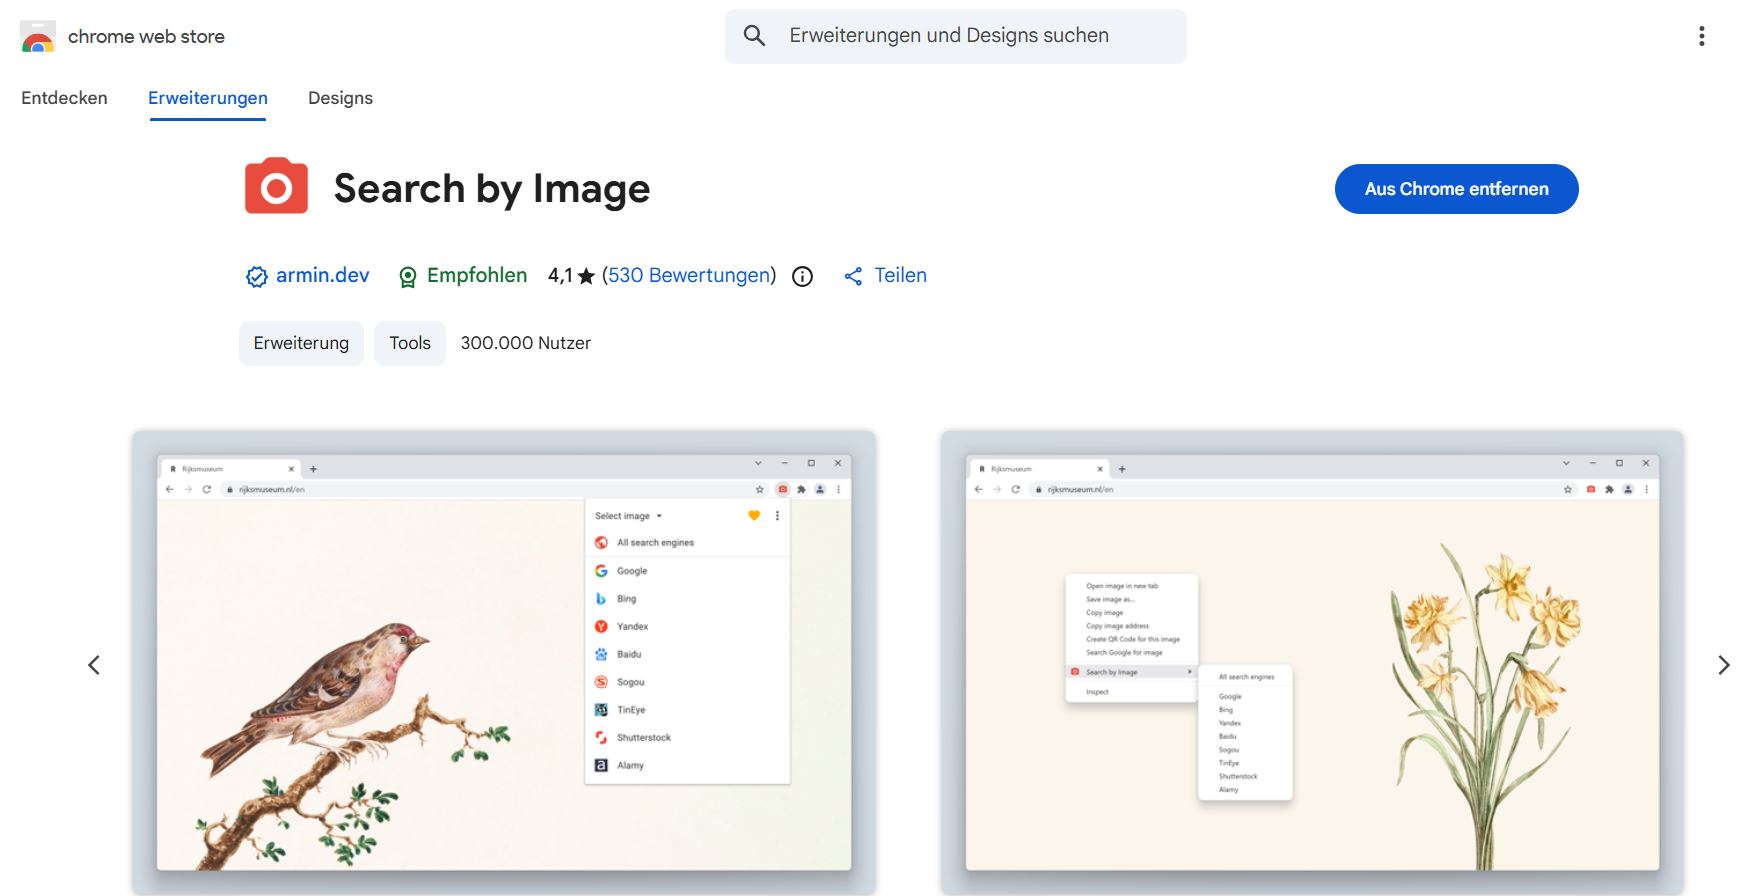Screen dimensions: 1739x896
Task: Click the search magnifier icon
Action: coord(755,36)
